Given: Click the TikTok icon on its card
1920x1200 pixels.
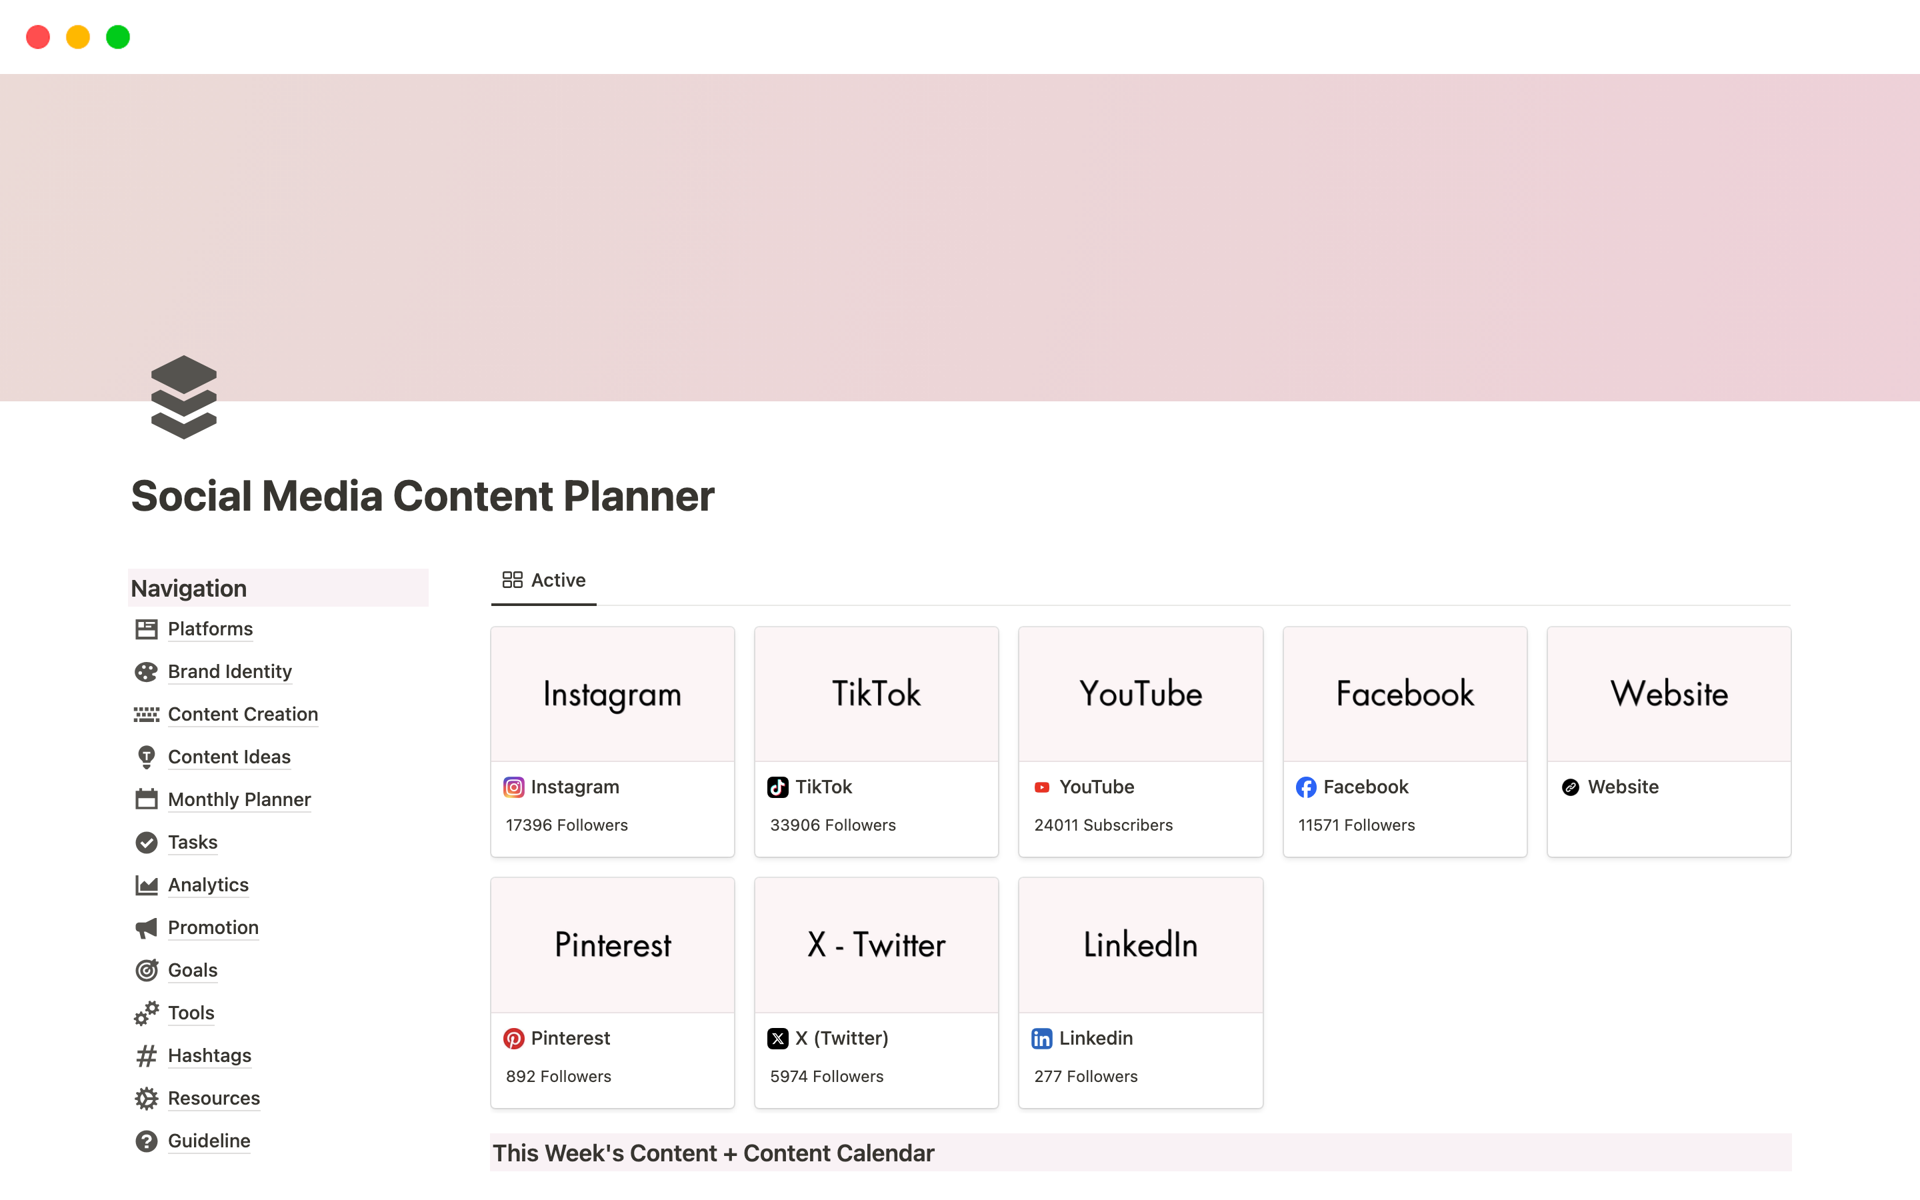Looking at the screenshot, I should [x=779, y=787].
